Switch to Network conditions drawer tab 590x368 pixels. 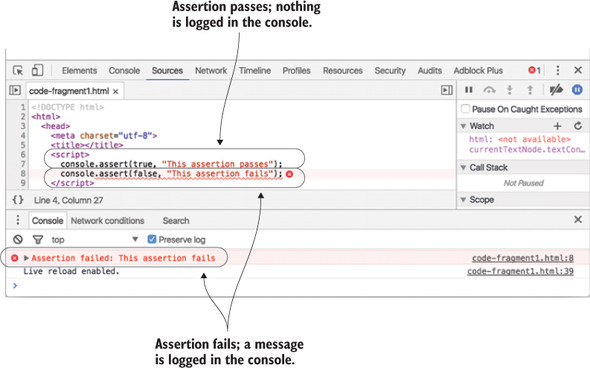(107, 220)
